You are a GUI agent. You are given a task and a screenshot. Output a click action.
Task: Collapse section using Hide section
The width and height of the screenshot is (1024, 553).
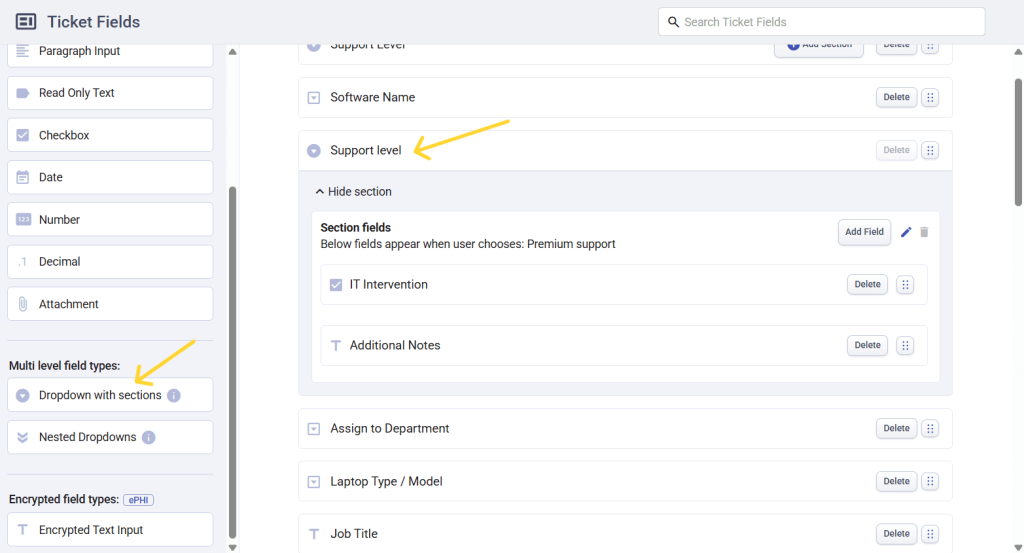353,192
